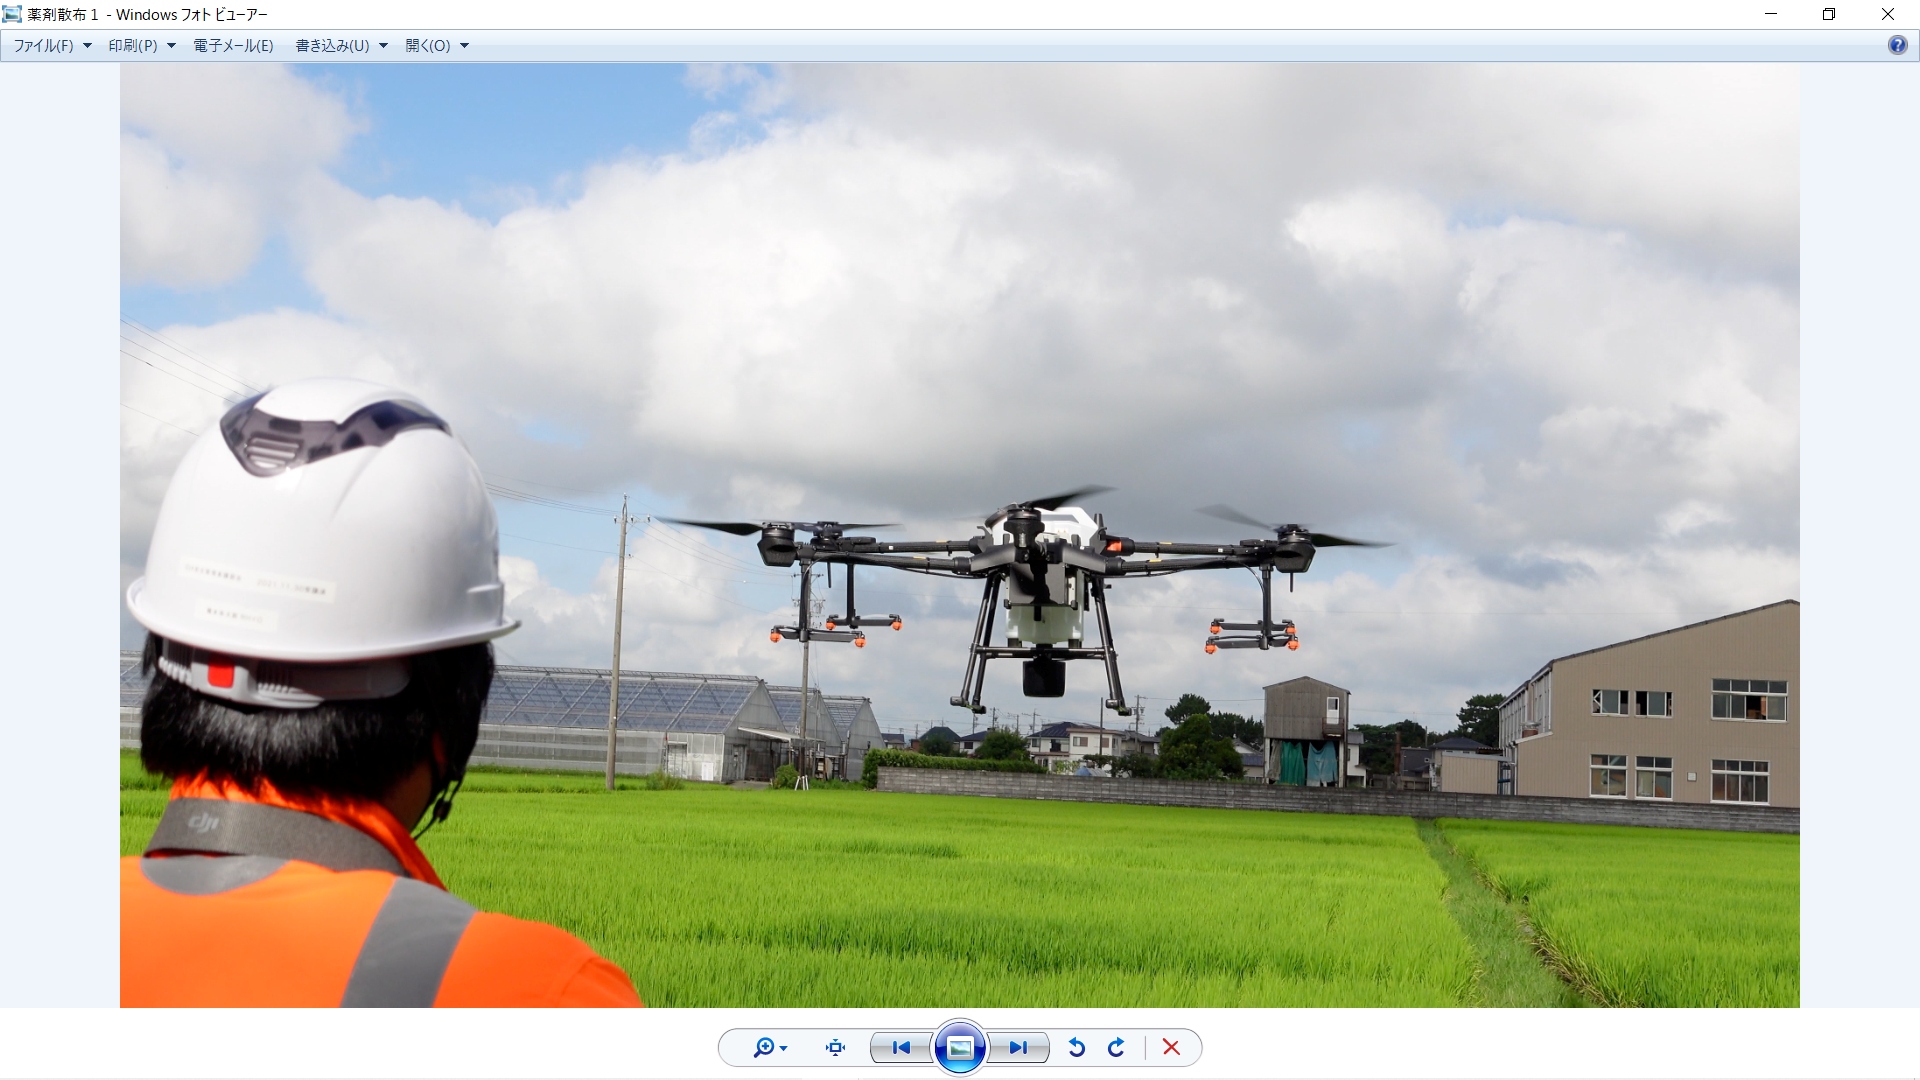Go to the previous photo
Screen dimensions: 1920x1080
point(901,1047)
